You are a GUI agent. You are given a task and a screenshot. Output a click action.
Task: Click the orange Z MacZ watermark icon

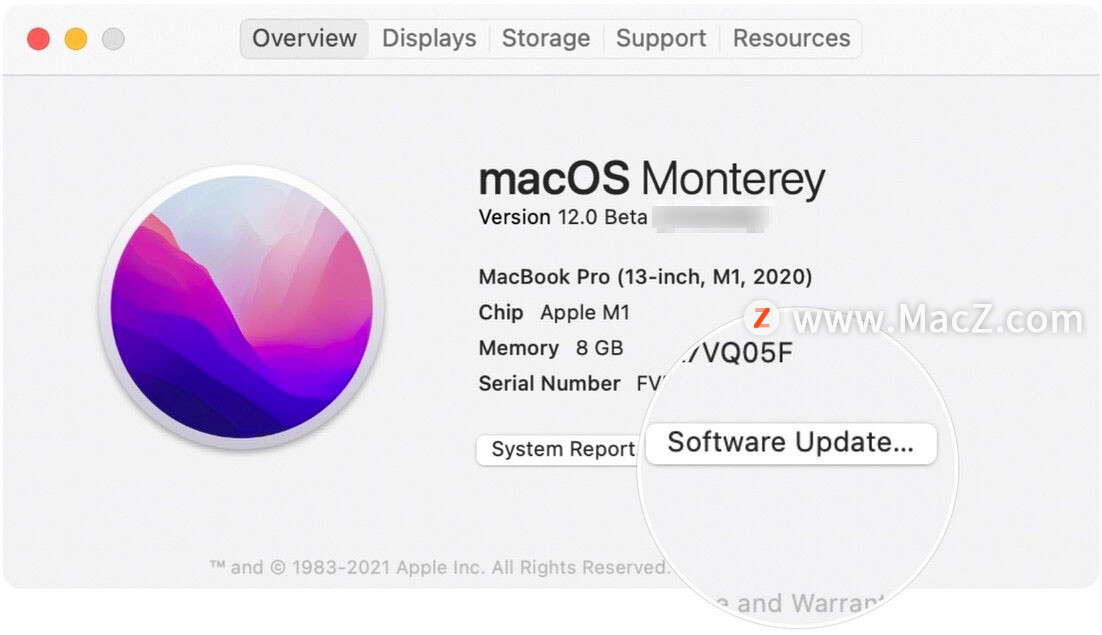coord(762,318)
